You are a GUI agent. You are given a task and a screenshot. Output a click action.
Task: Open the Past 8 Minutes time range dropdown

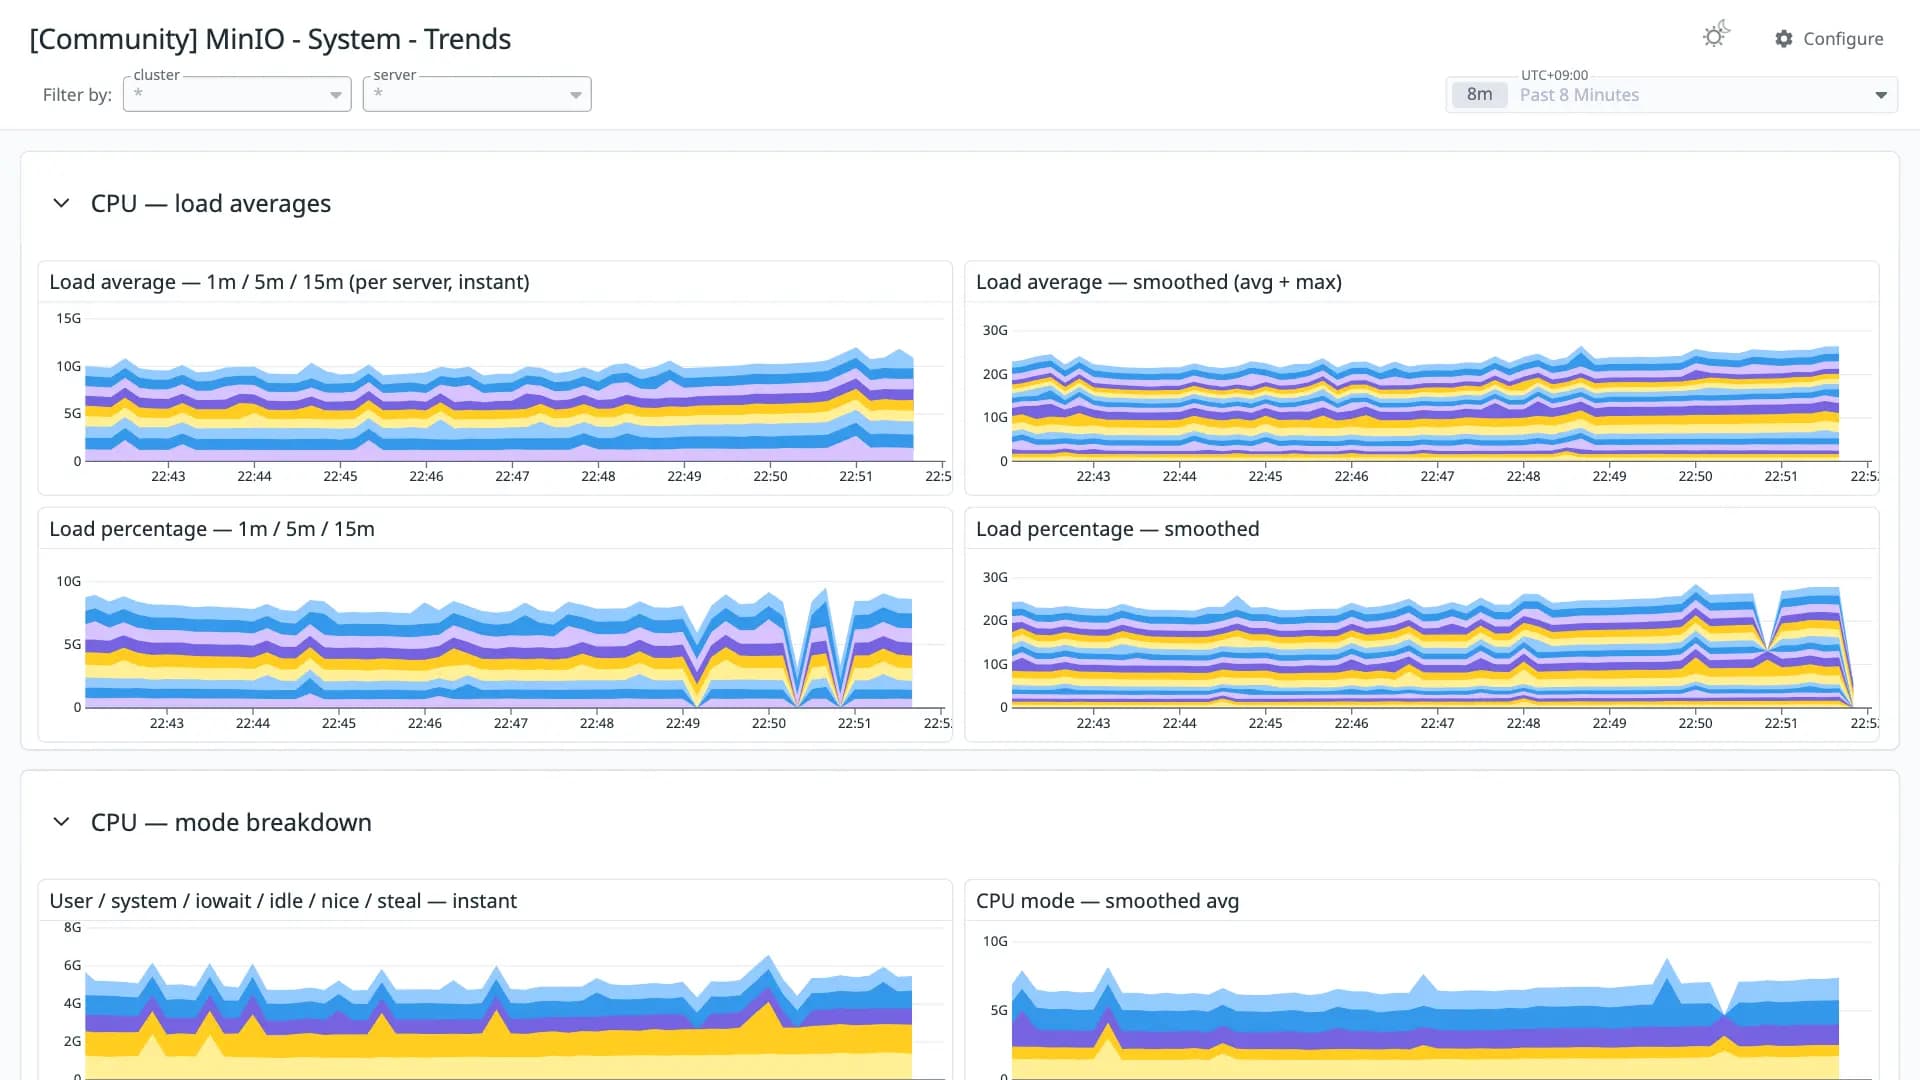[1671, 95]
